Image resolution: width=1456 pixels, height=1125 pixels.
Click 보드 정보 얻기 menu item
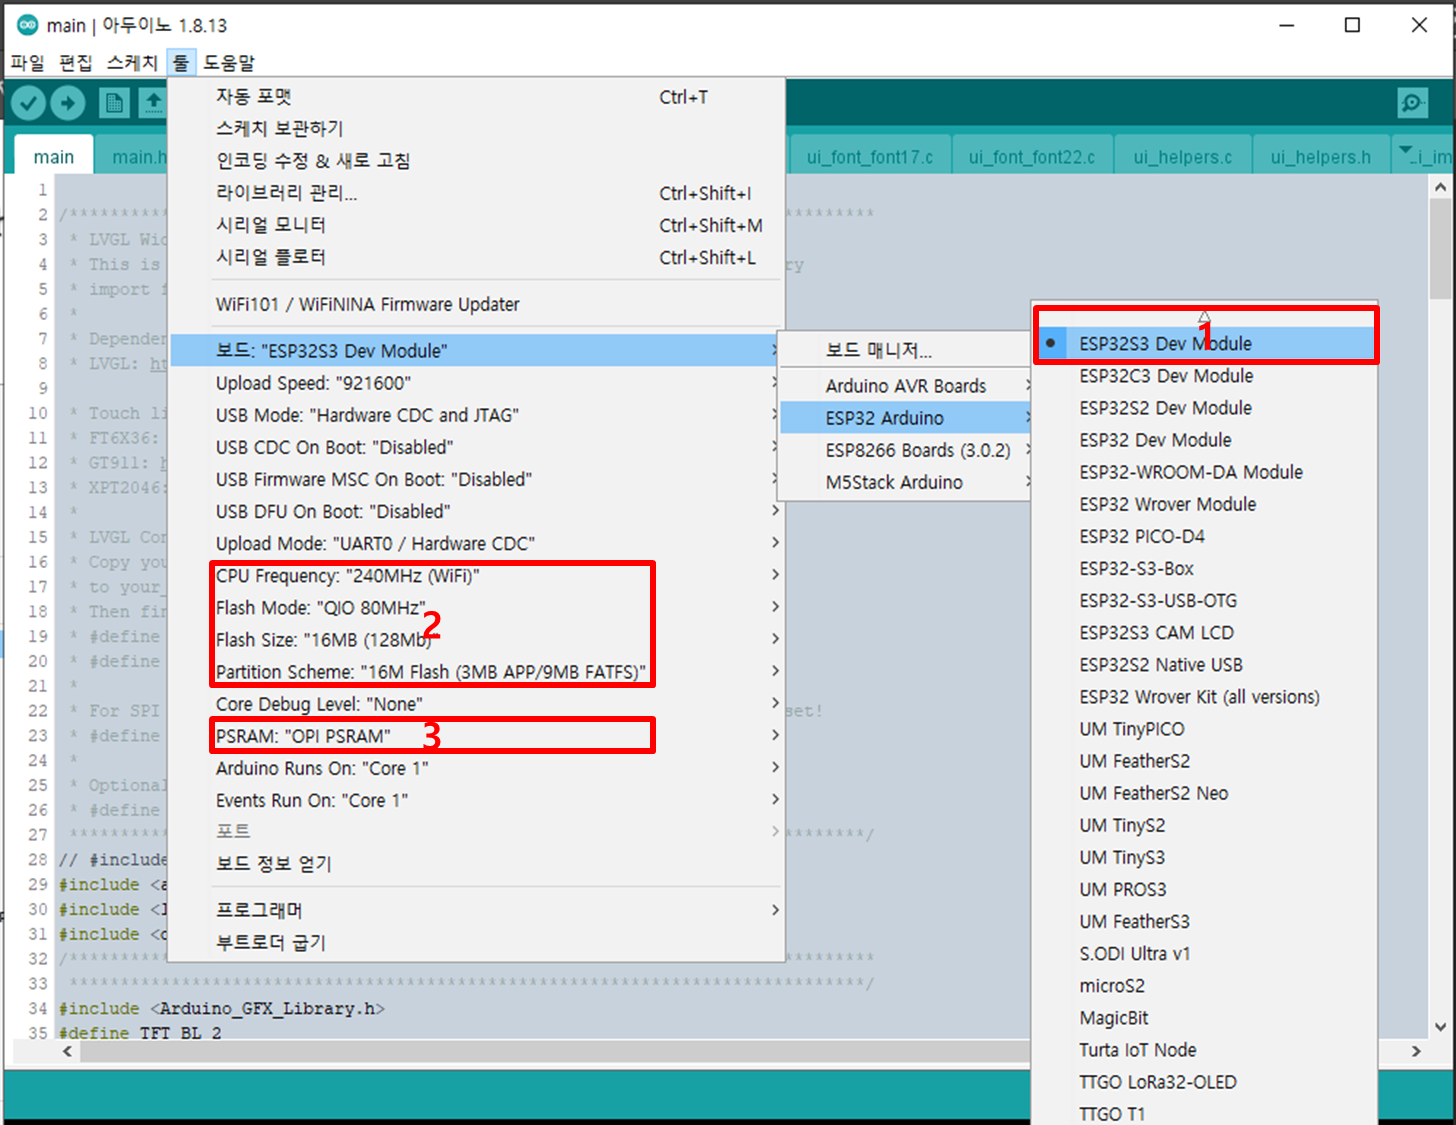pyautogui.click(x=477, y=863)
